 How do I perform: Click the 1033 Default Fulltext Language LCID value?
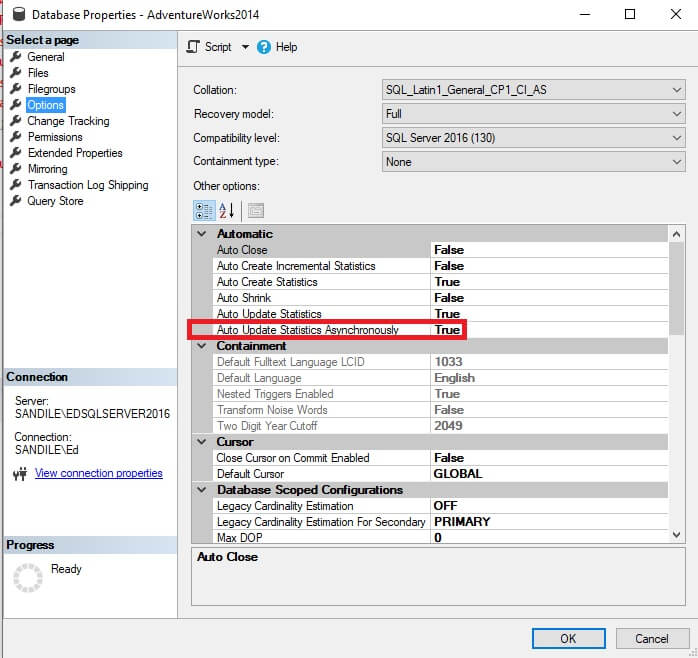449,362
